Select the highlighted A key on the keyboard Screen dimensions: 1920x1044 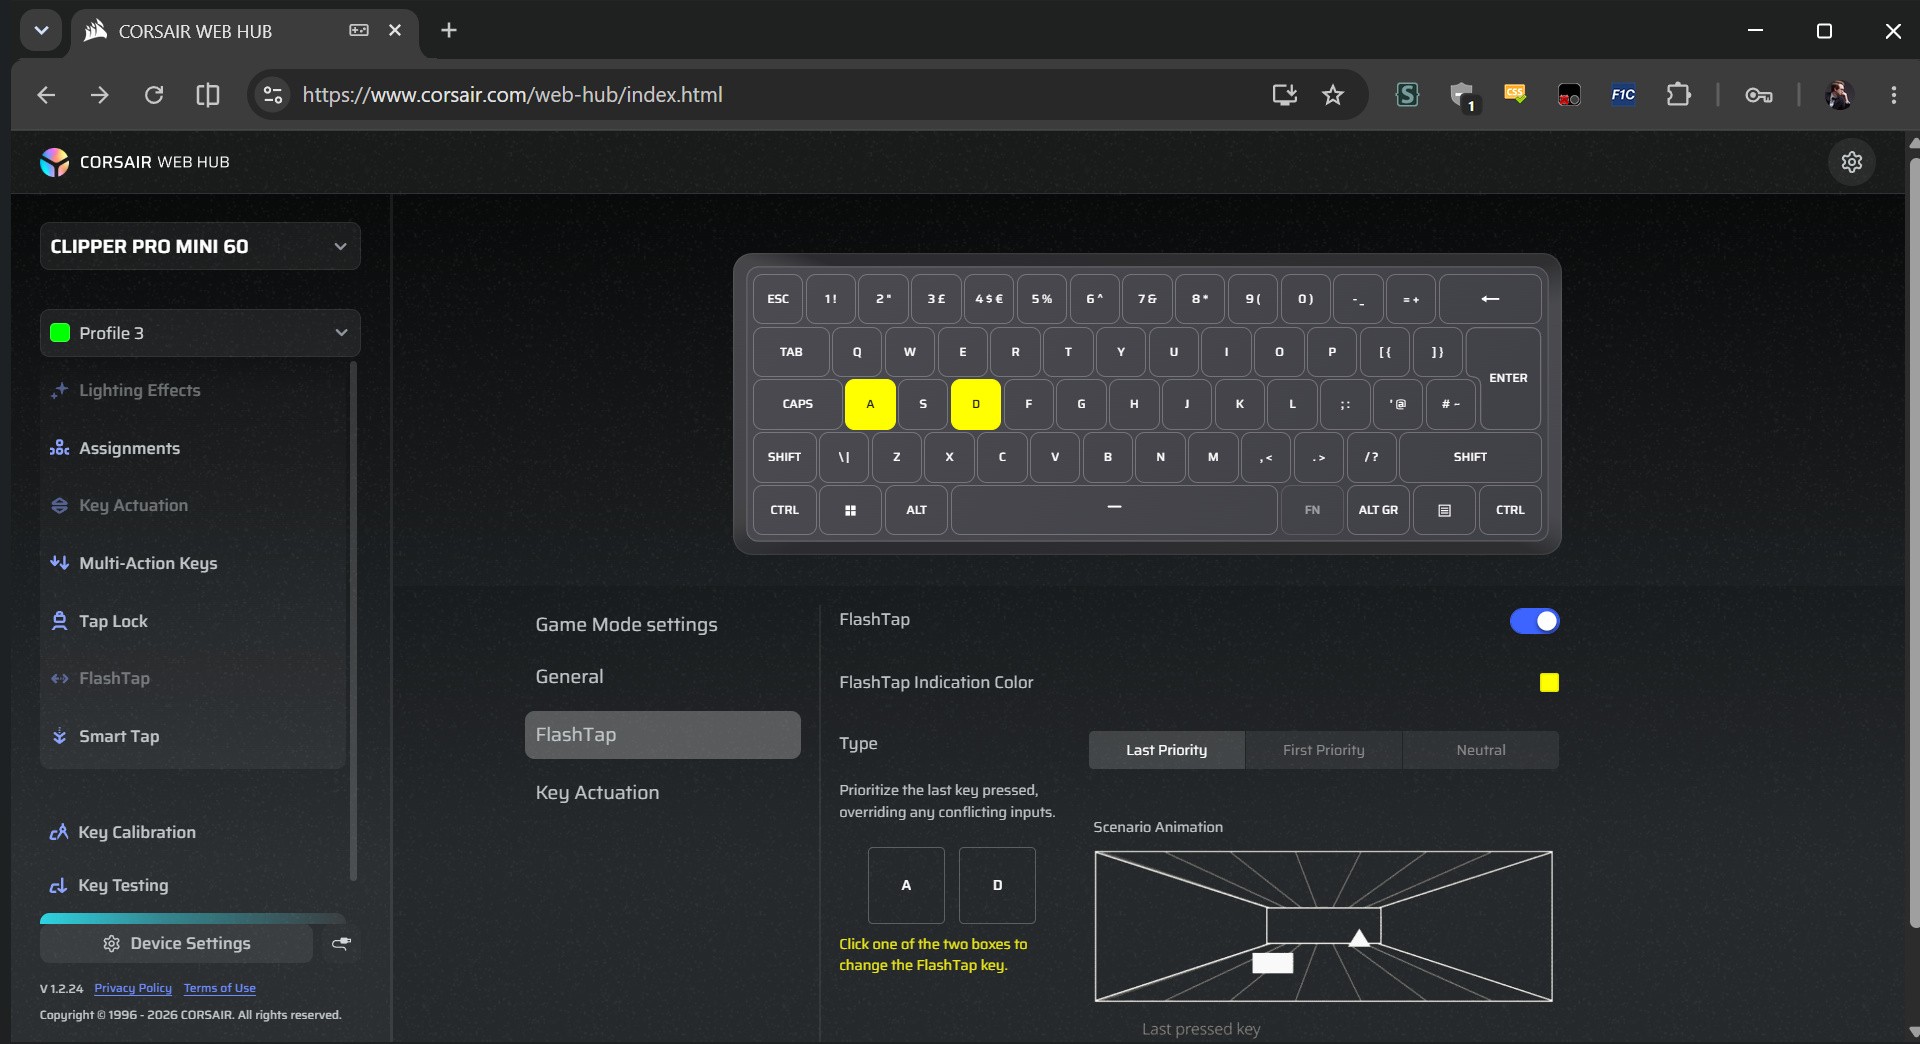tap(870, 404)
